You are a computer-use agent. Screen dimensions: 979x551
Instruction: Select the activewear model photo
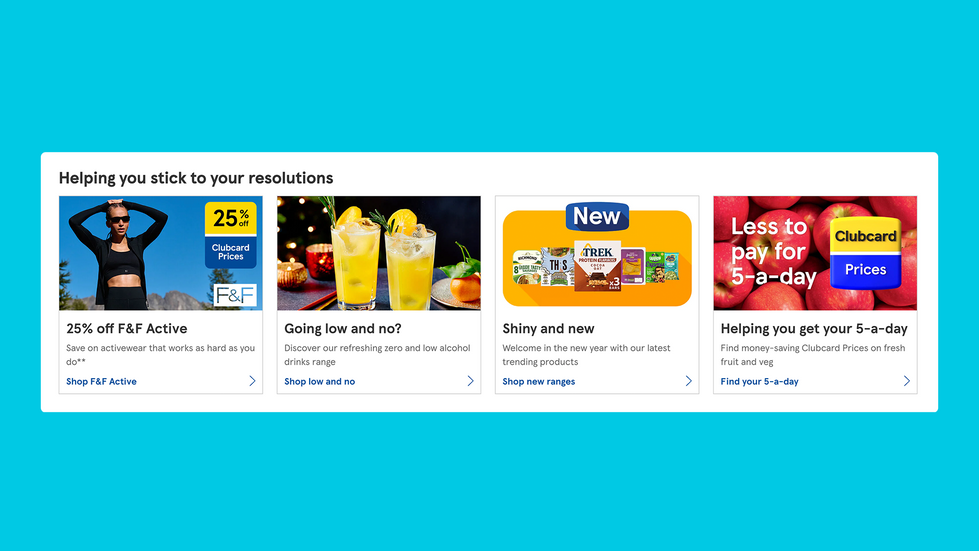coord(160,253)
